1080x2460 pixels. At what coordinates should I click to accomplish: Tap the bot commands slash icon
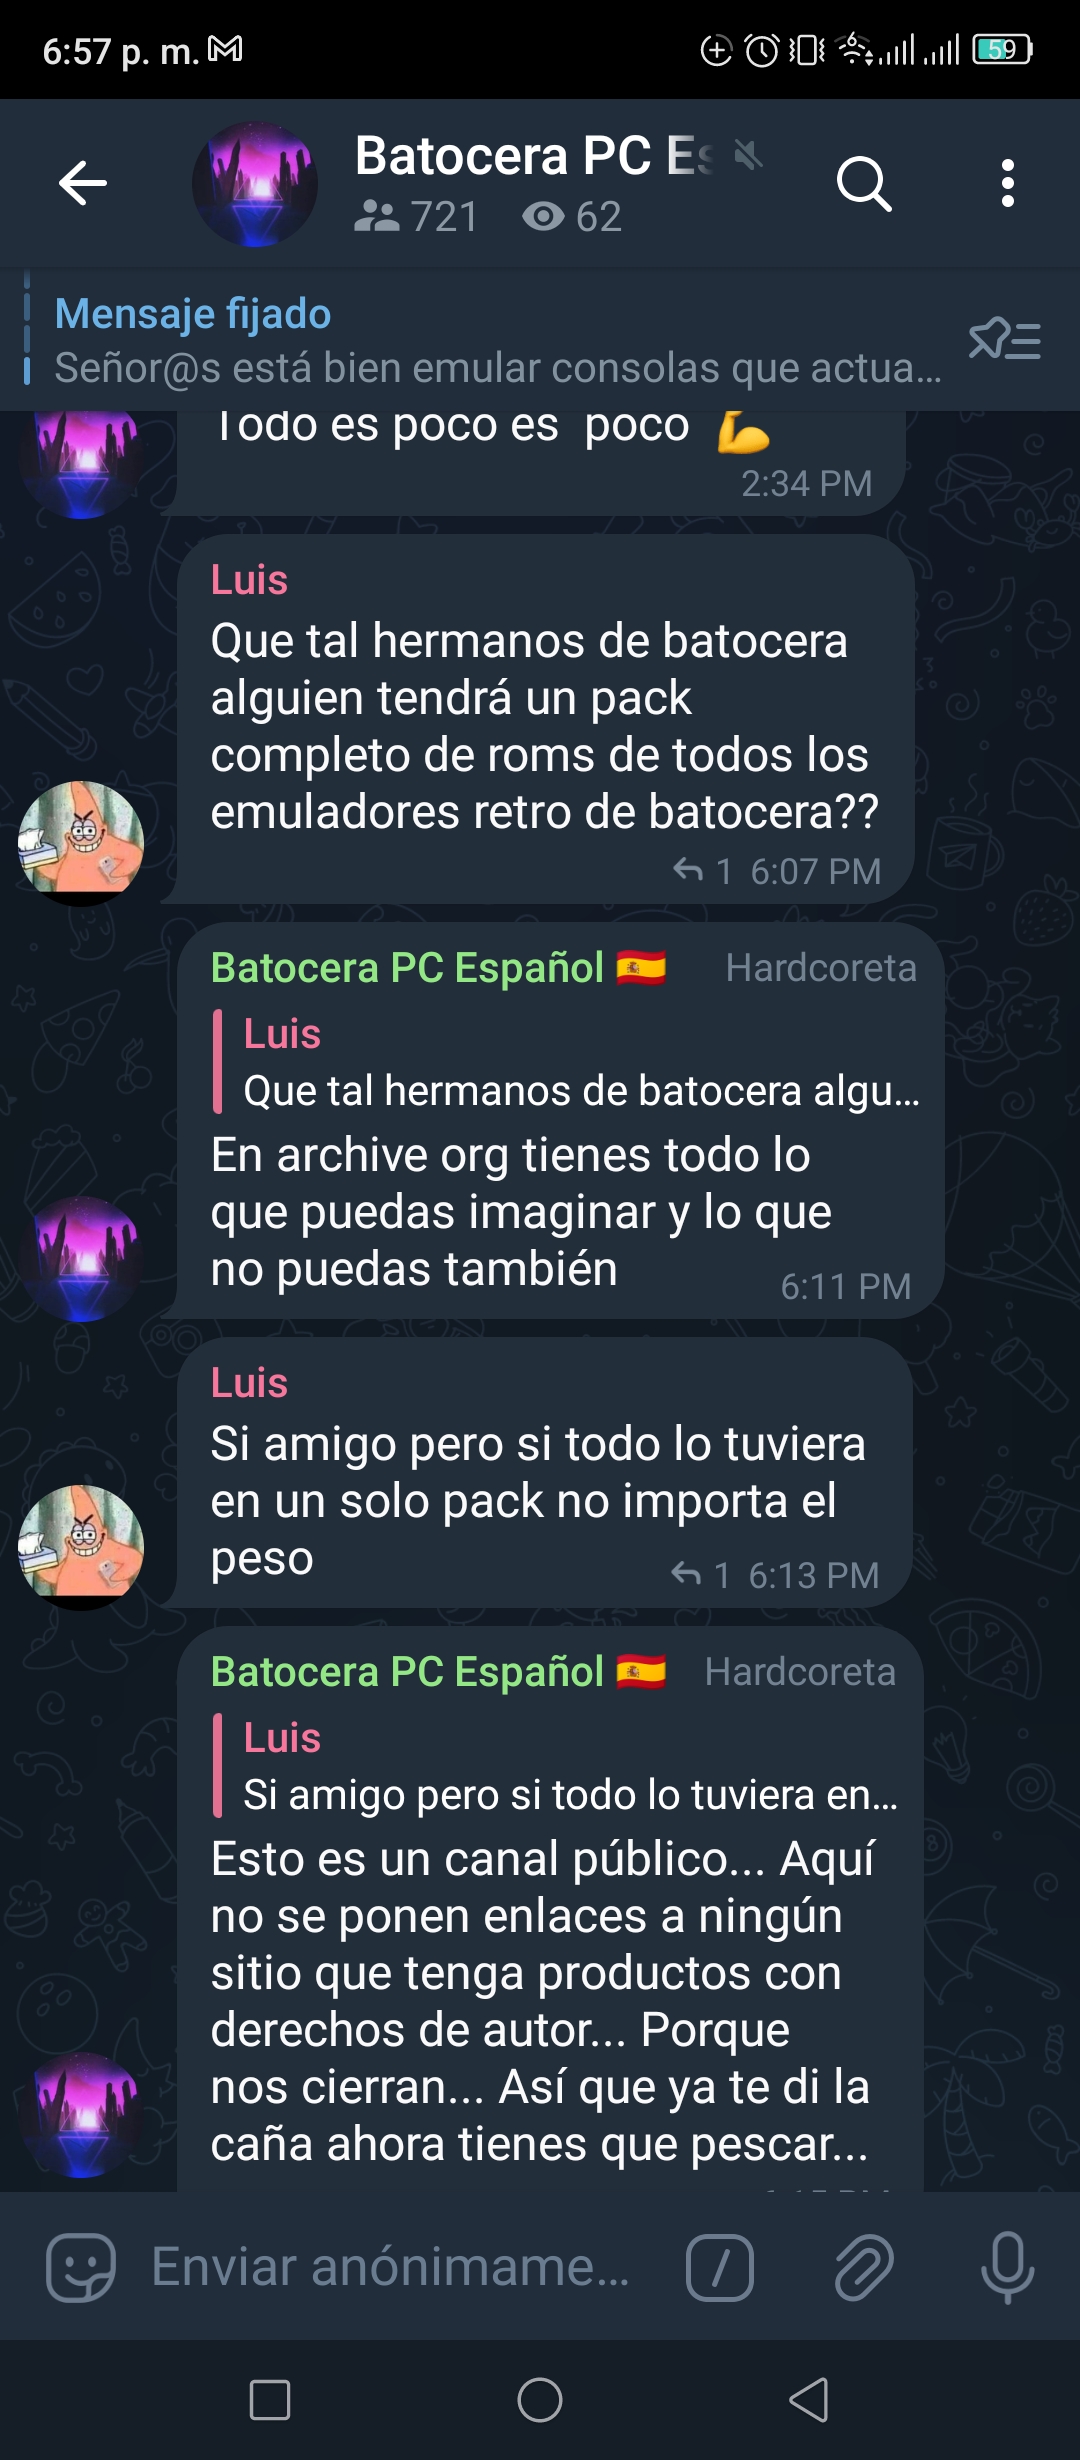(720, 2267)
